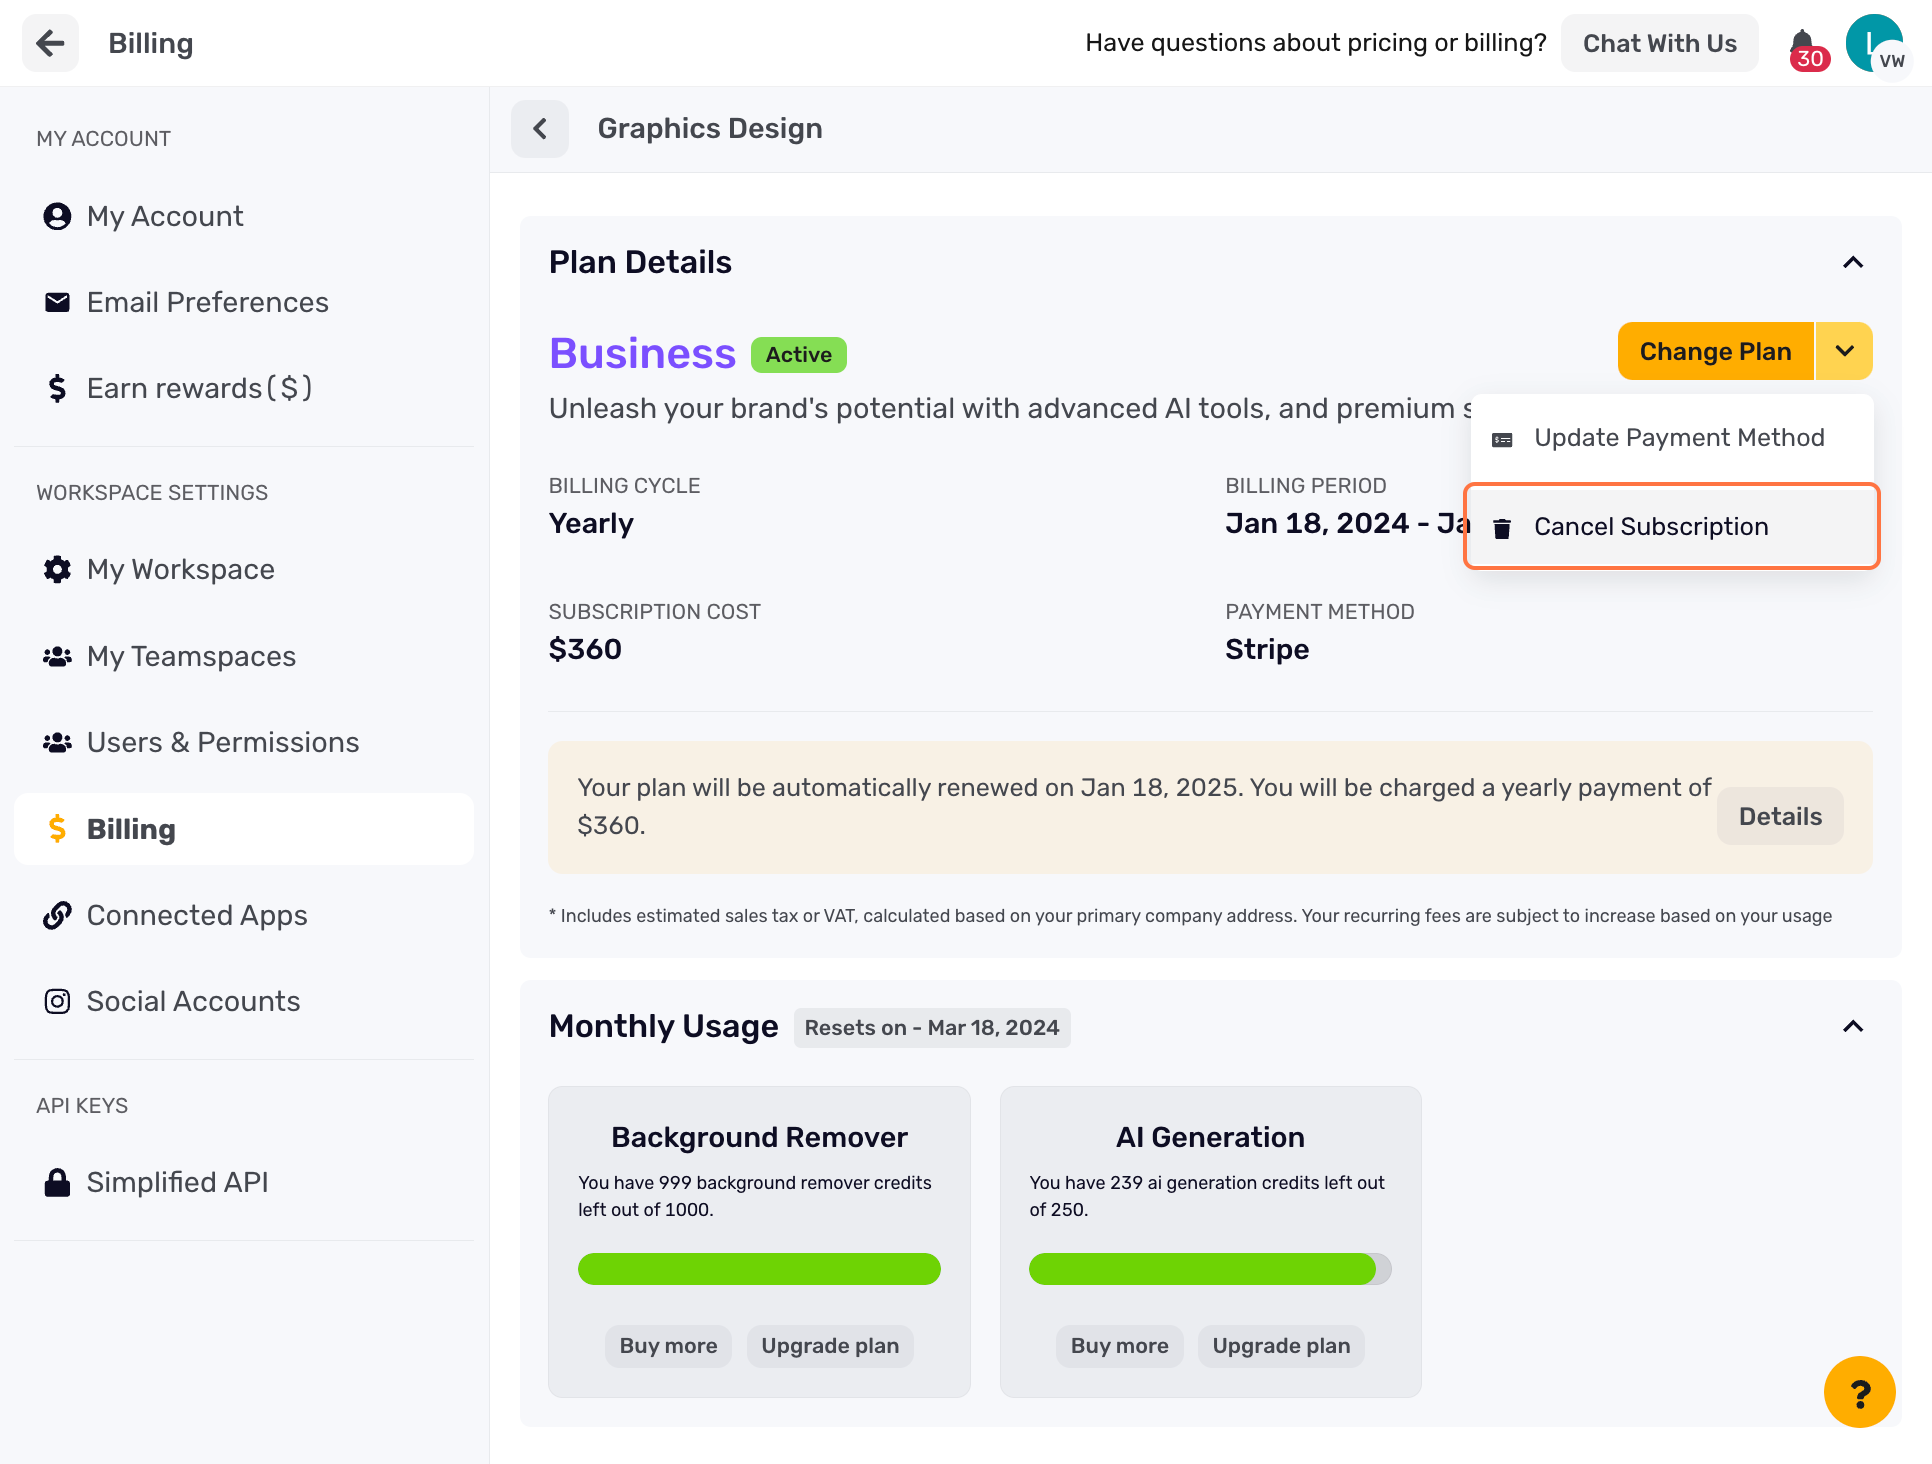This screenshot has height=1464, width=1932.
Task: Click the Update Payment Method card icon
Action: (1502, 440)
